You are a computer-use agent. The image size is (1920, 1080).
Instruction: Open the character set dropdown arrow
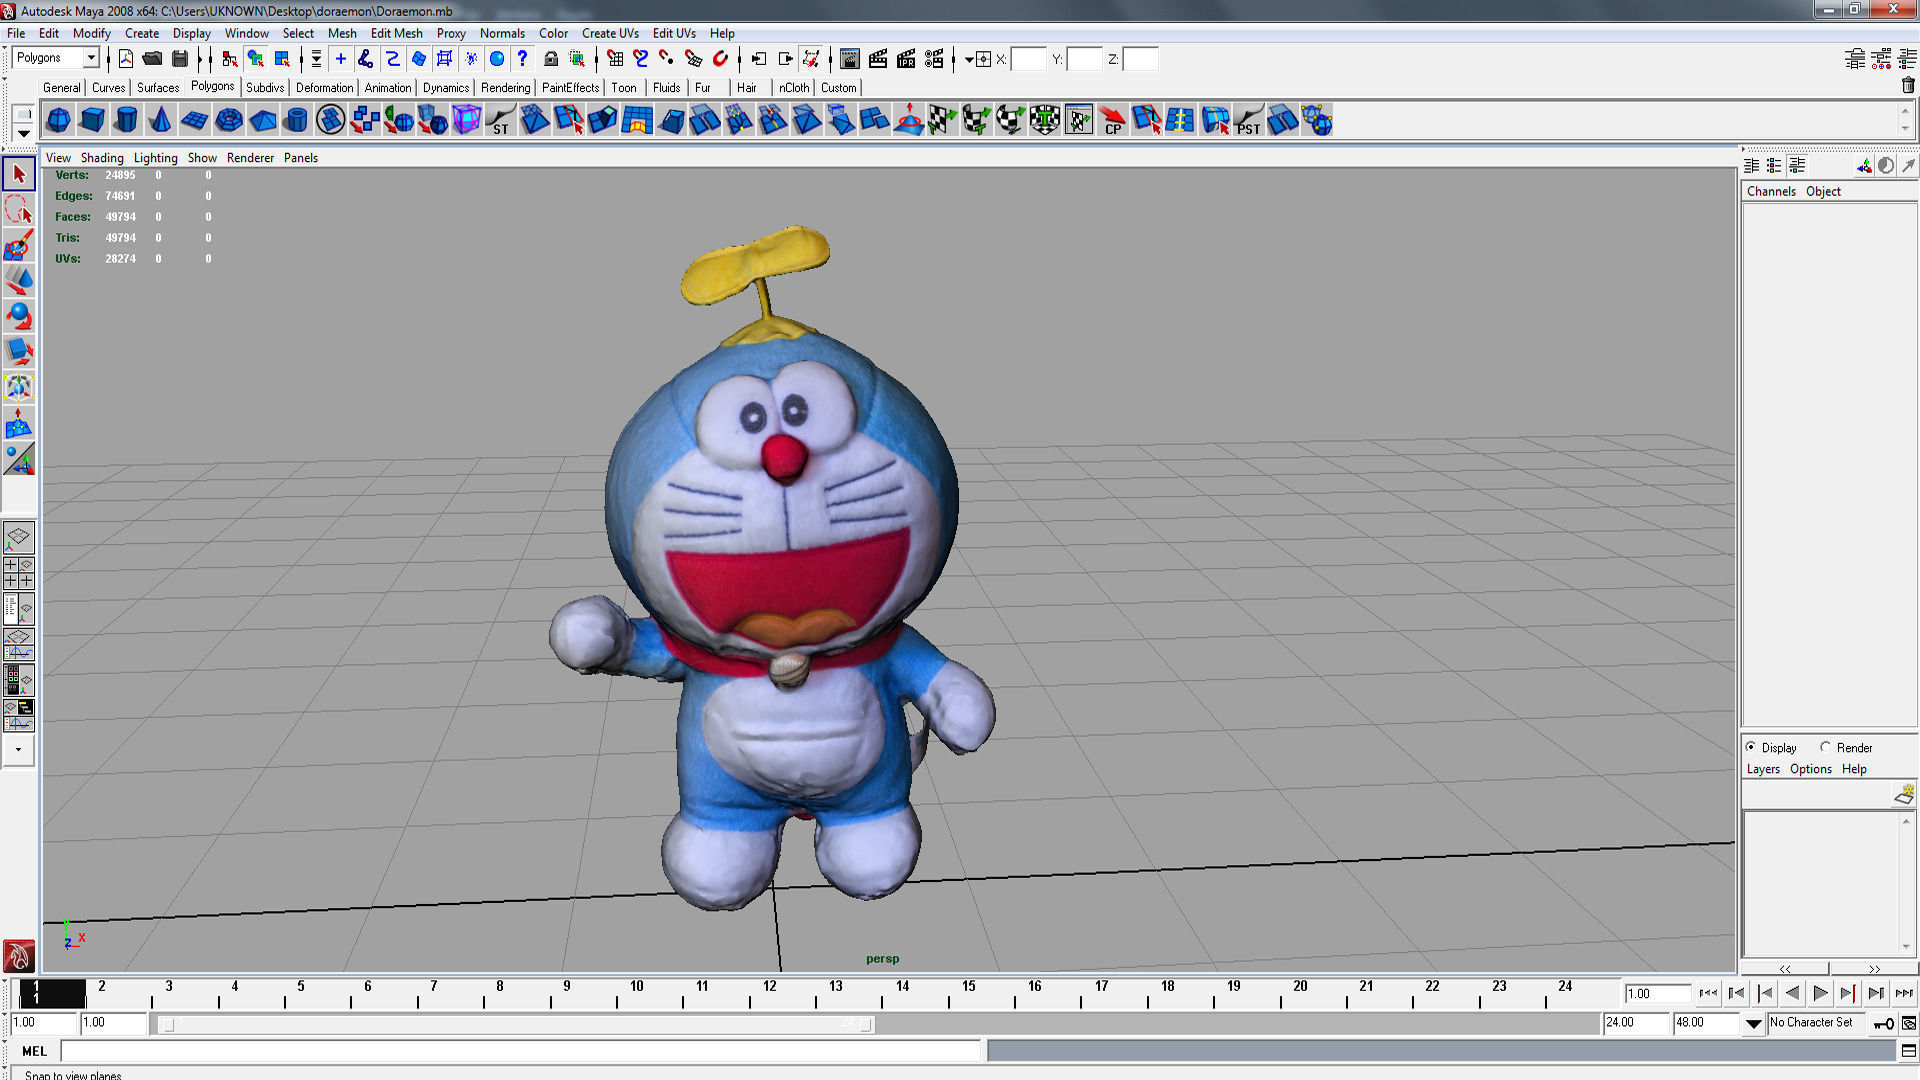click(x=1753, y=1023)
